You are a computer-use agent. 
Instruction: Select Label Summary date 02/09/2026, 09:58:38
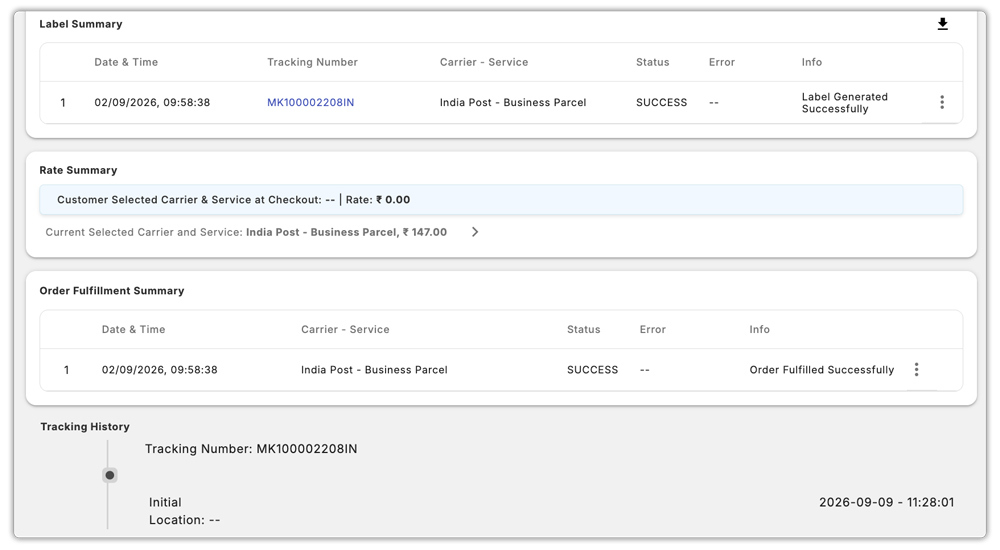pos(152,103)
